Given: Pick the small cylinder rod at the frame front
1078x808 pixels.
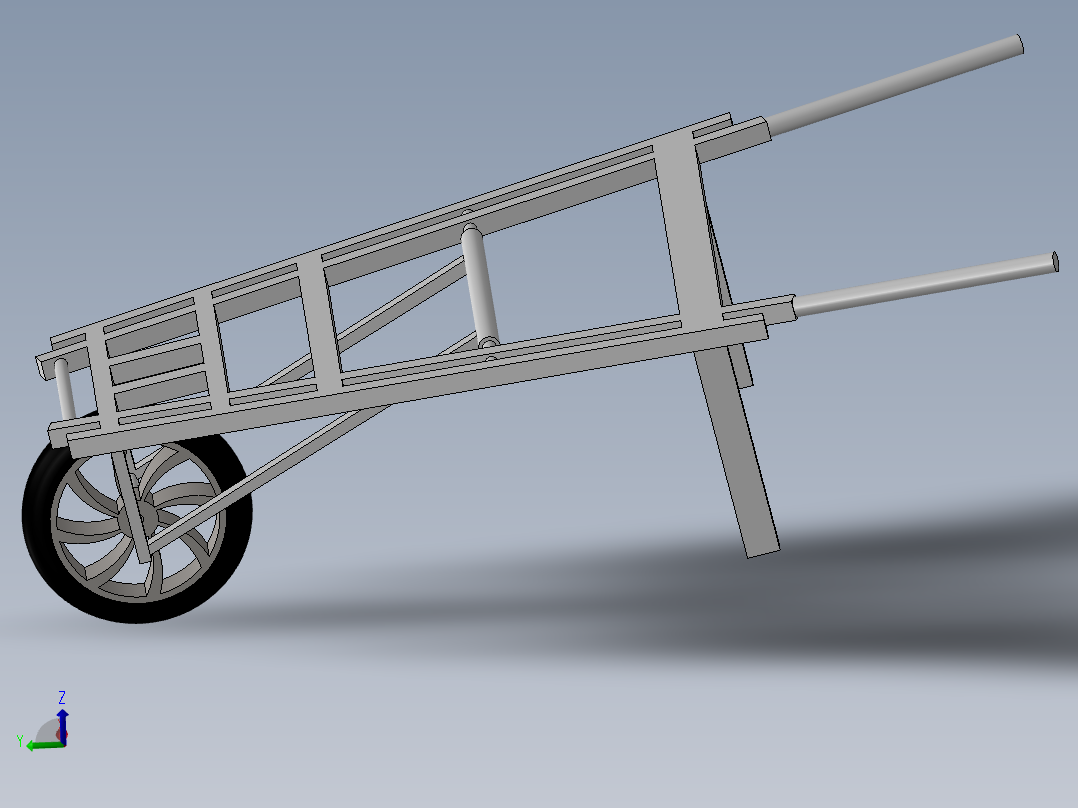Looking at the screenshot, I should pos(66,390).
